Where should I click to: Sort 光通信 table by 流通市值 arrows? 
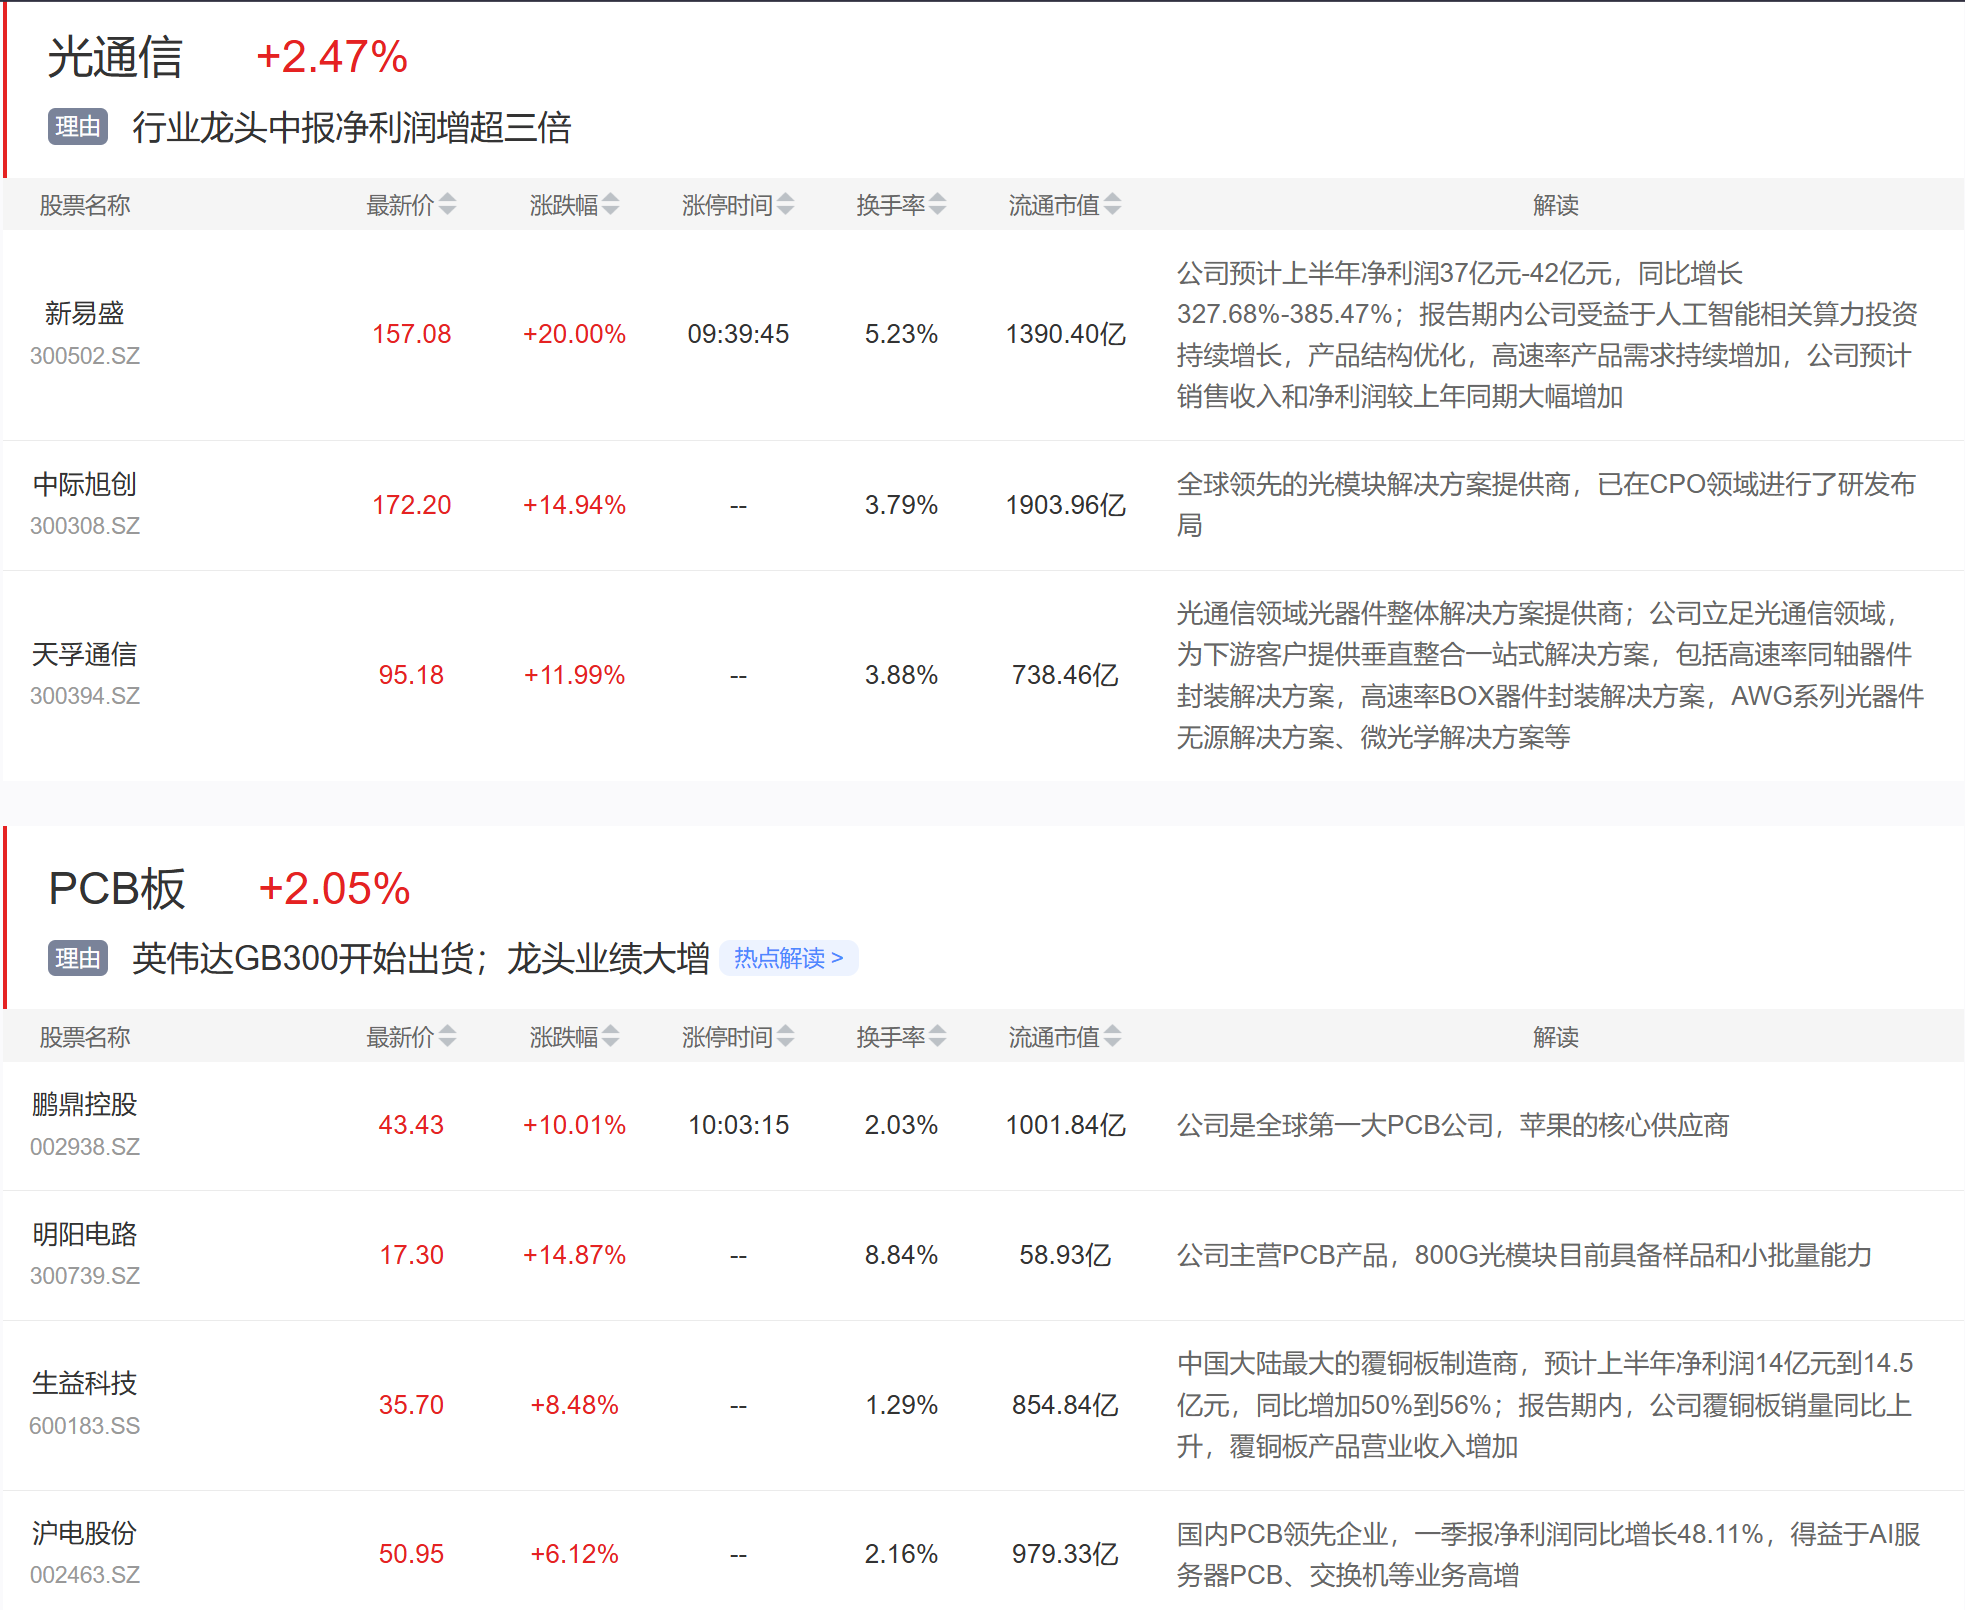(x=1112, y=205)
